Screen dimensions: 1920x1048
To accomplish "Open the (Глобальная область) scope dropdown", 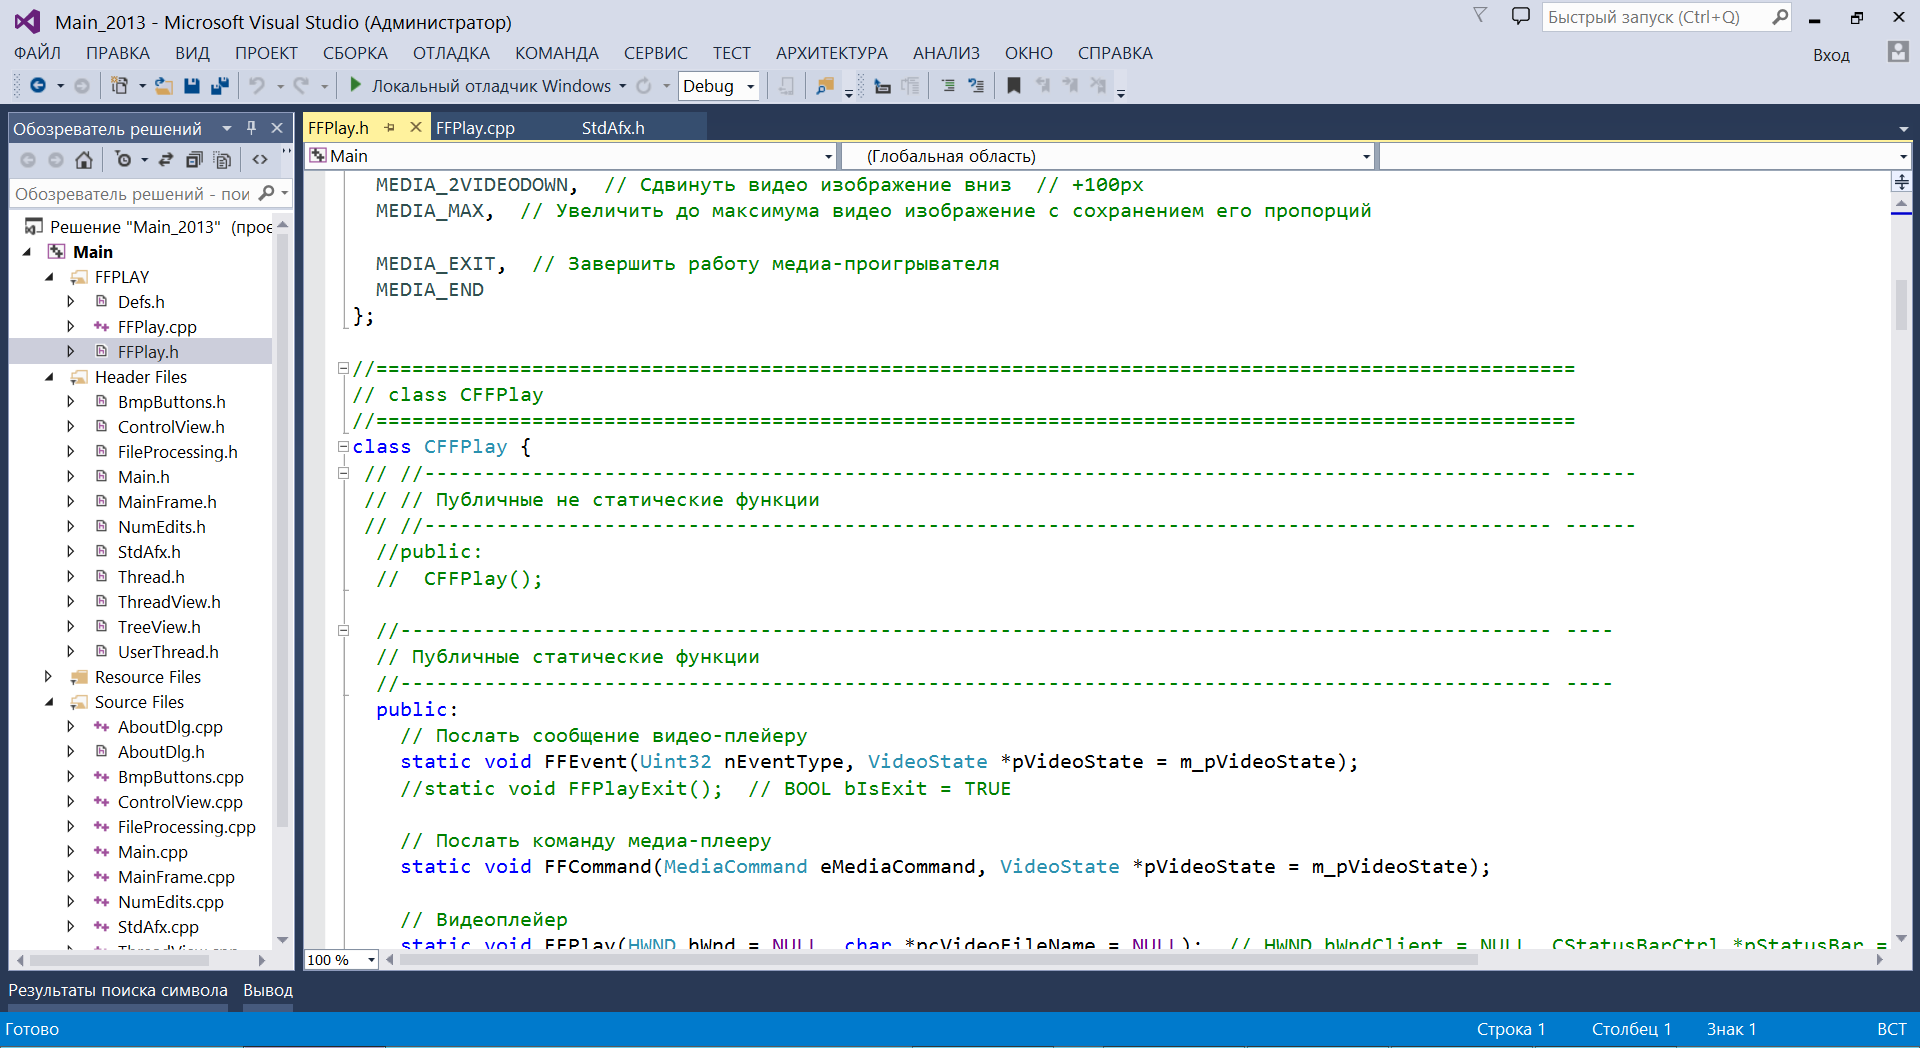I will [x=1366, y=156].
